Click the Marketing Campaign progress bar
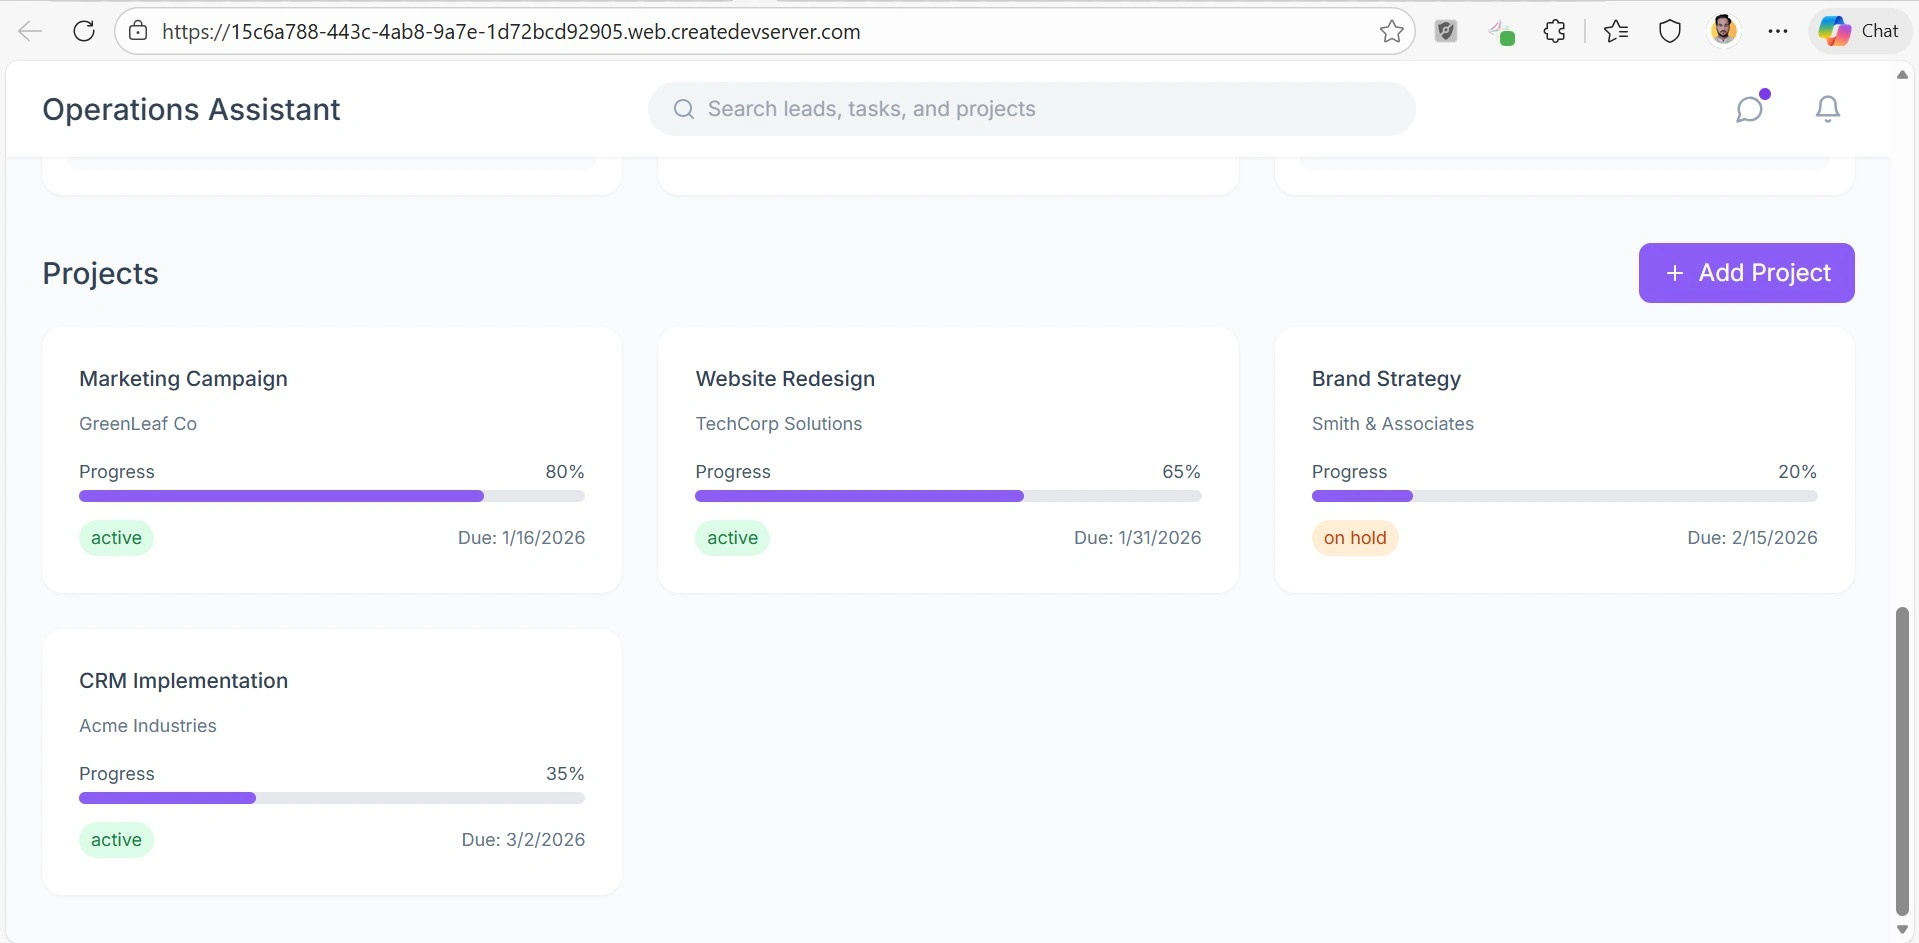1919x943 pixels. (331, 496)
